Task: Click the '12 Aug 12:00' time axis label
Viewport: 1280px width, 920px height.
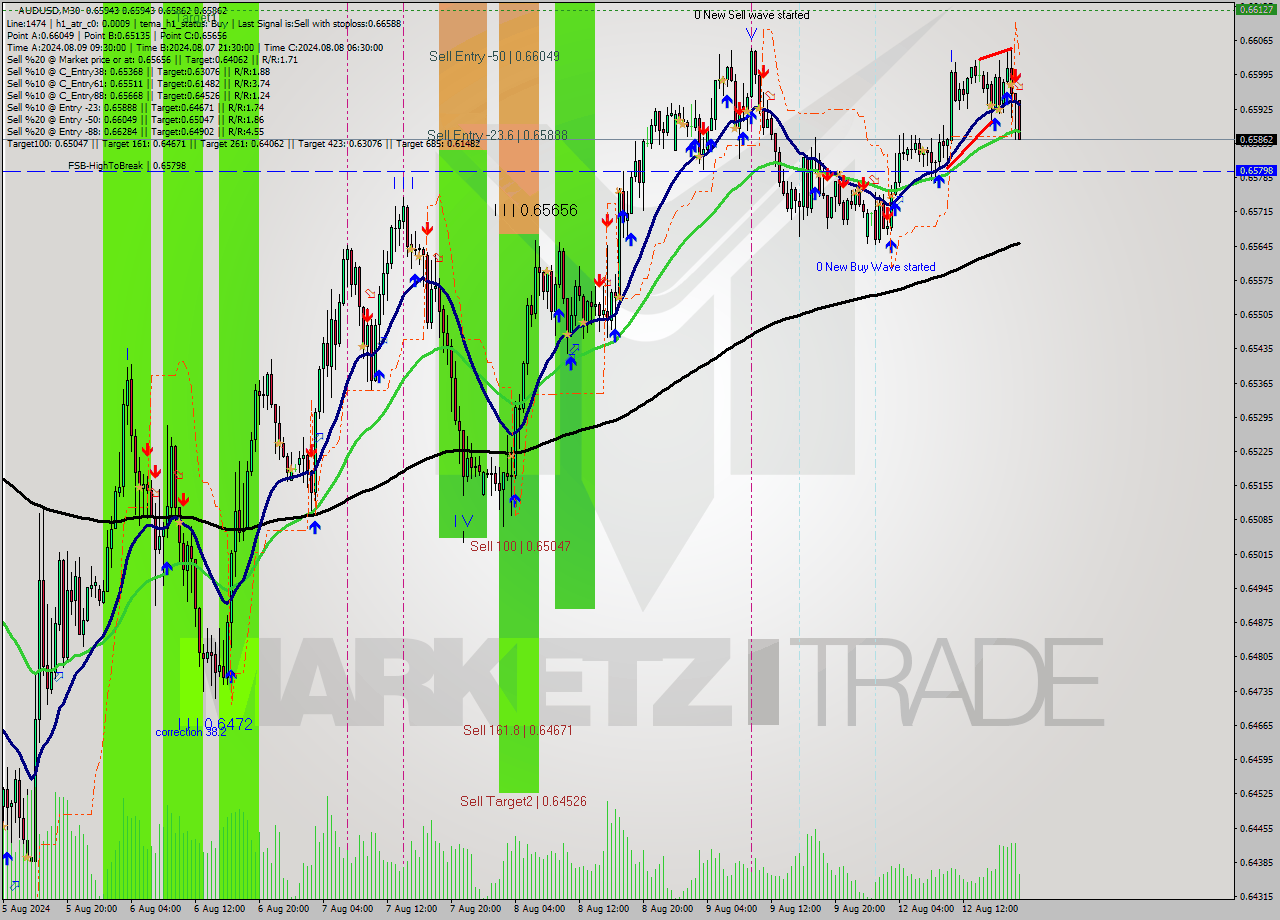Action: 990,909
